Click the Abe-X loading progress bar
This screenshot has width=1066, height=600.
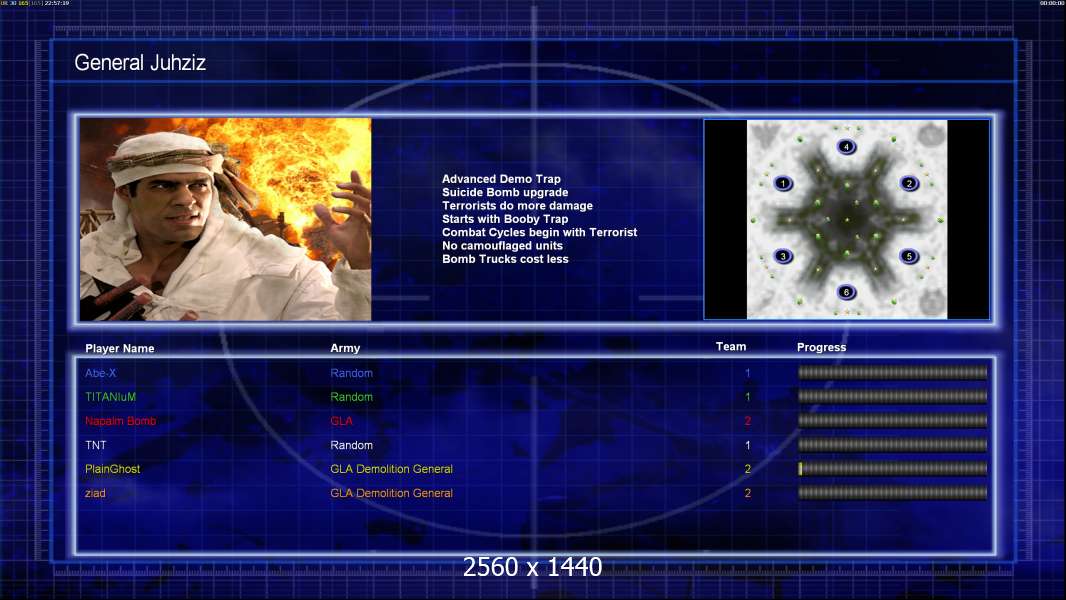click(893, 372)
